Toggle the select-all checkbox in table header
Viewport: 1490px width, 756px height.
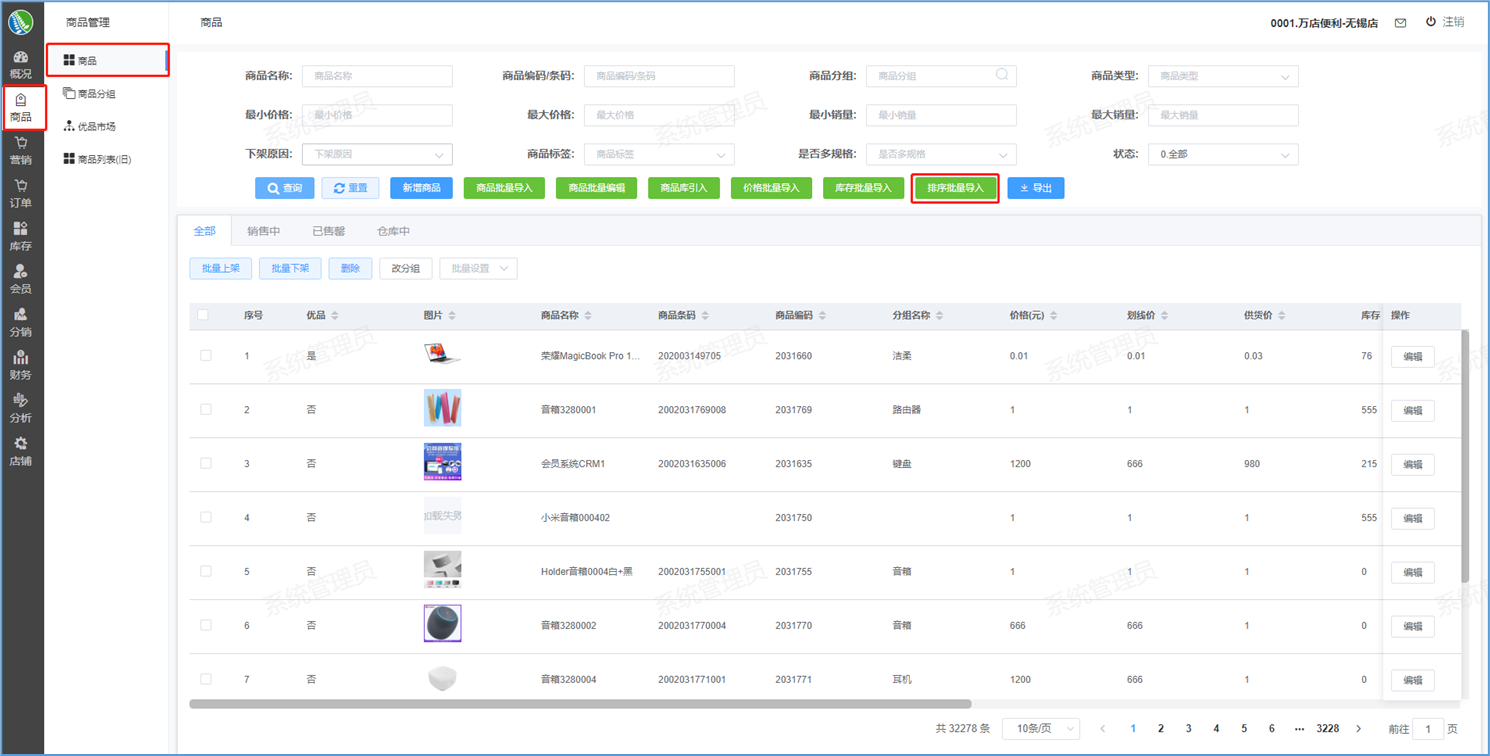pyautogui.click(x=203, y=315)
